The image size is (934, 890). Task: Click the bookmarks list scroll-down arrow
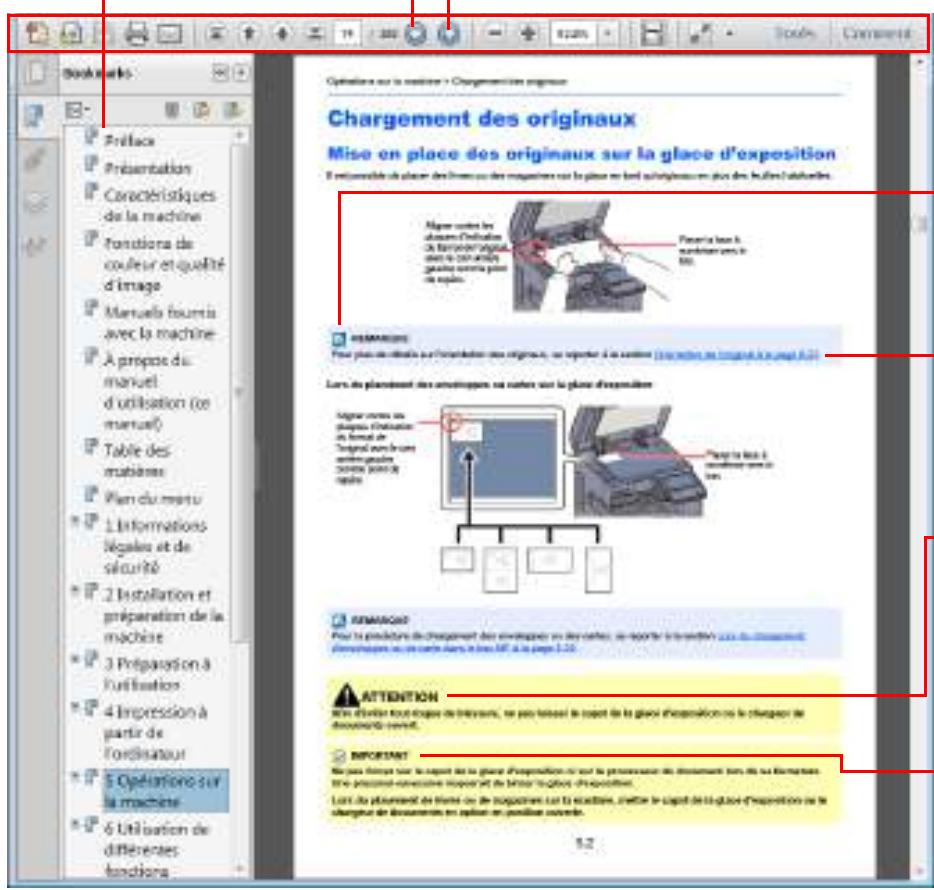[x=239, y=869]
